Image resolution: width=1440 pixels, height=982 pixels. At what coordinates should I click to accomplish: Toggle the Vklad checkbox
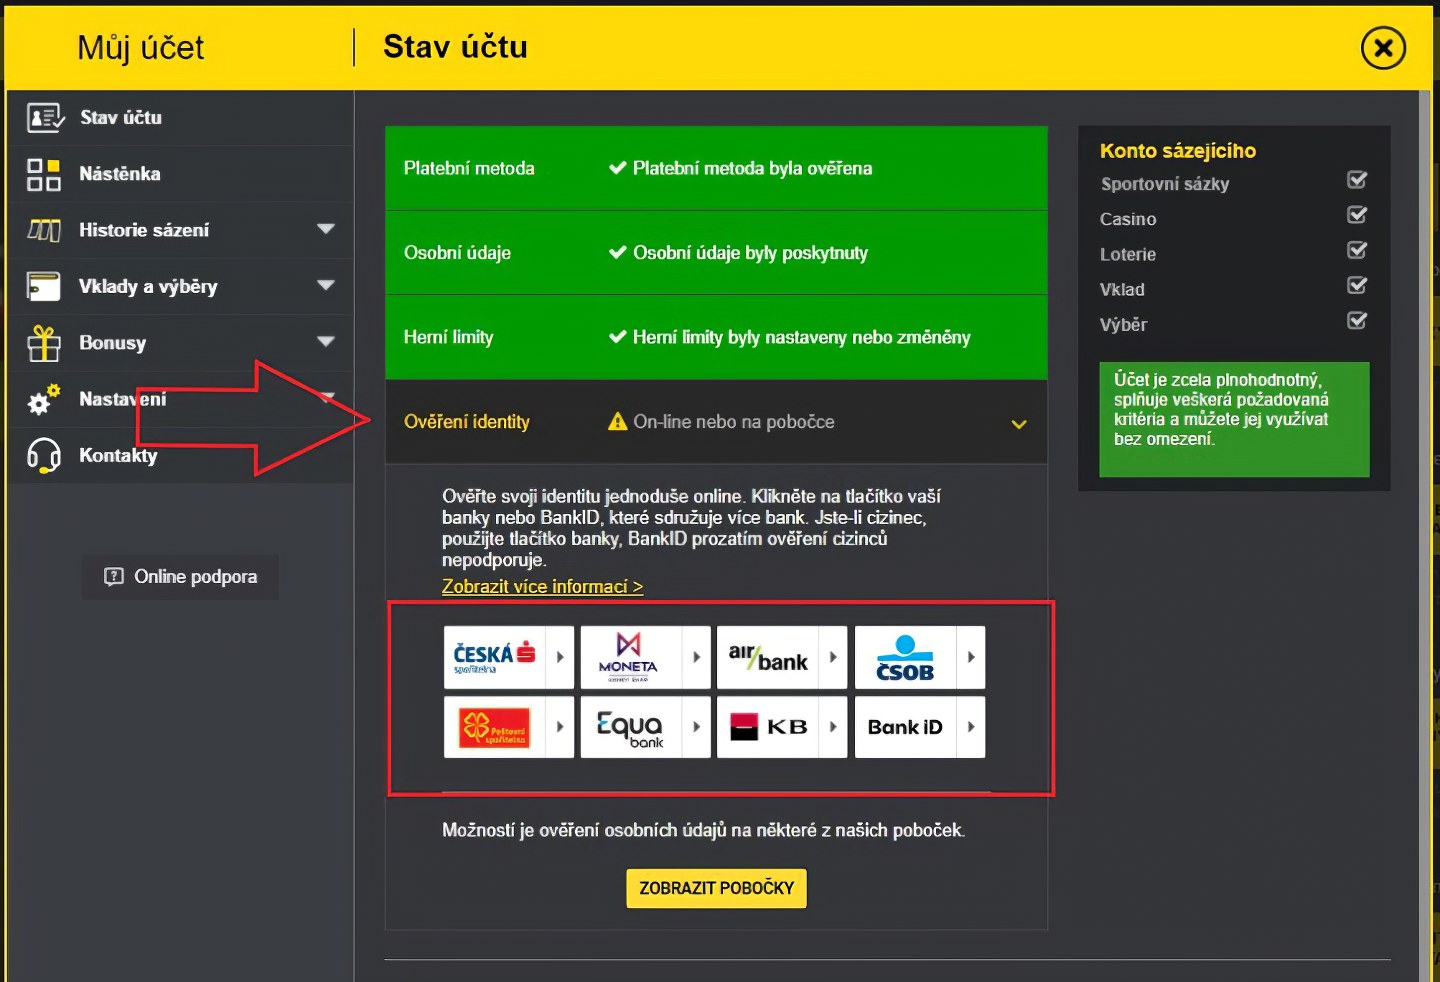click(1357, 286)
